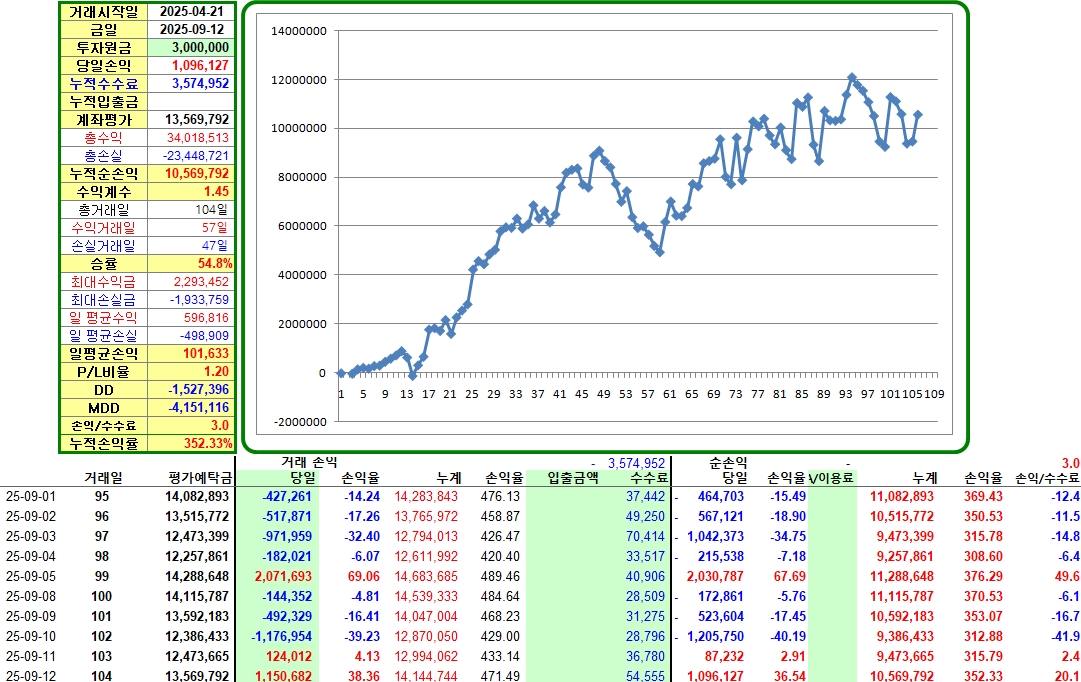This screenshot has height=682, width=1081.
Task: Select the date cell 25-09-05
Action: point(31,576)
